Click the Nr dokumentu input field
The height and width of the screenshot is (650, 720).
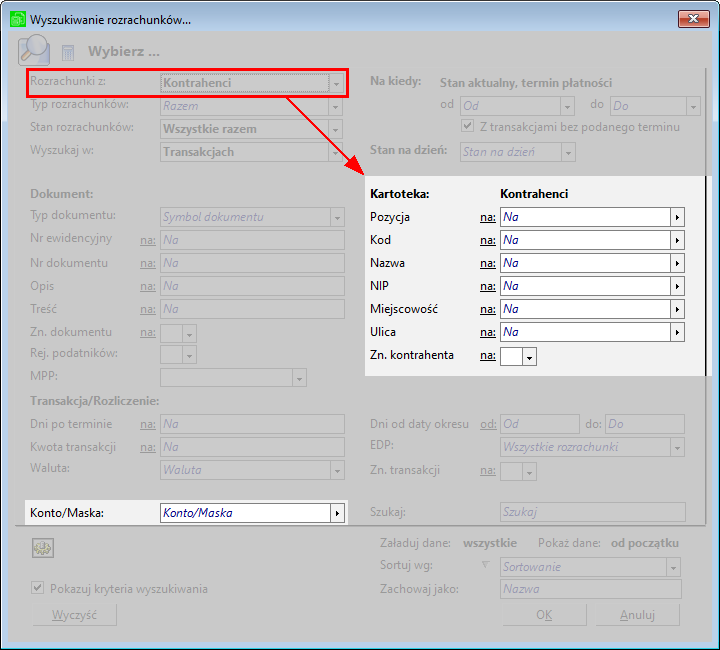(x=253, y=263)
